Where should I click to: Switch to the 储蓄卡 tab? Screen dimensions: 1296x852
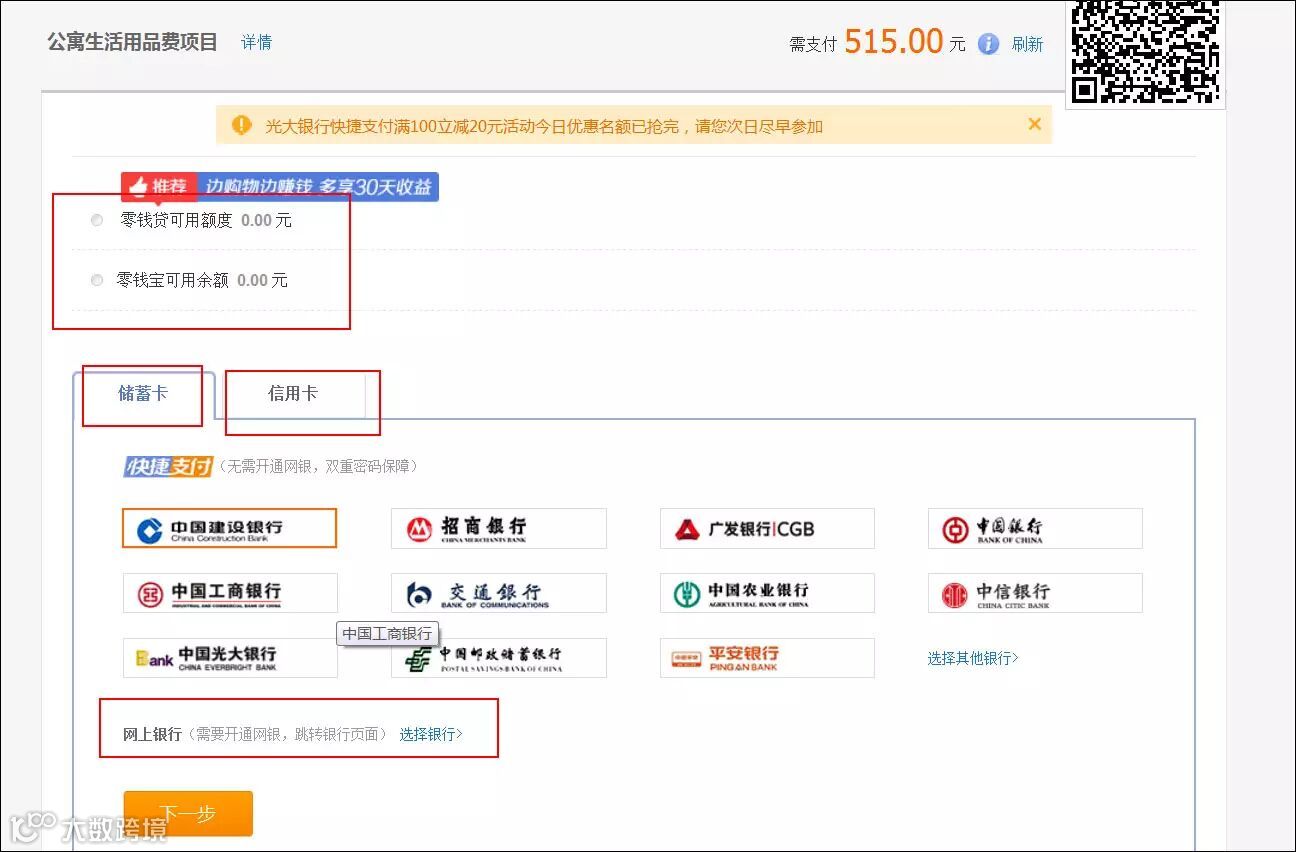click(x=143, y=393)
